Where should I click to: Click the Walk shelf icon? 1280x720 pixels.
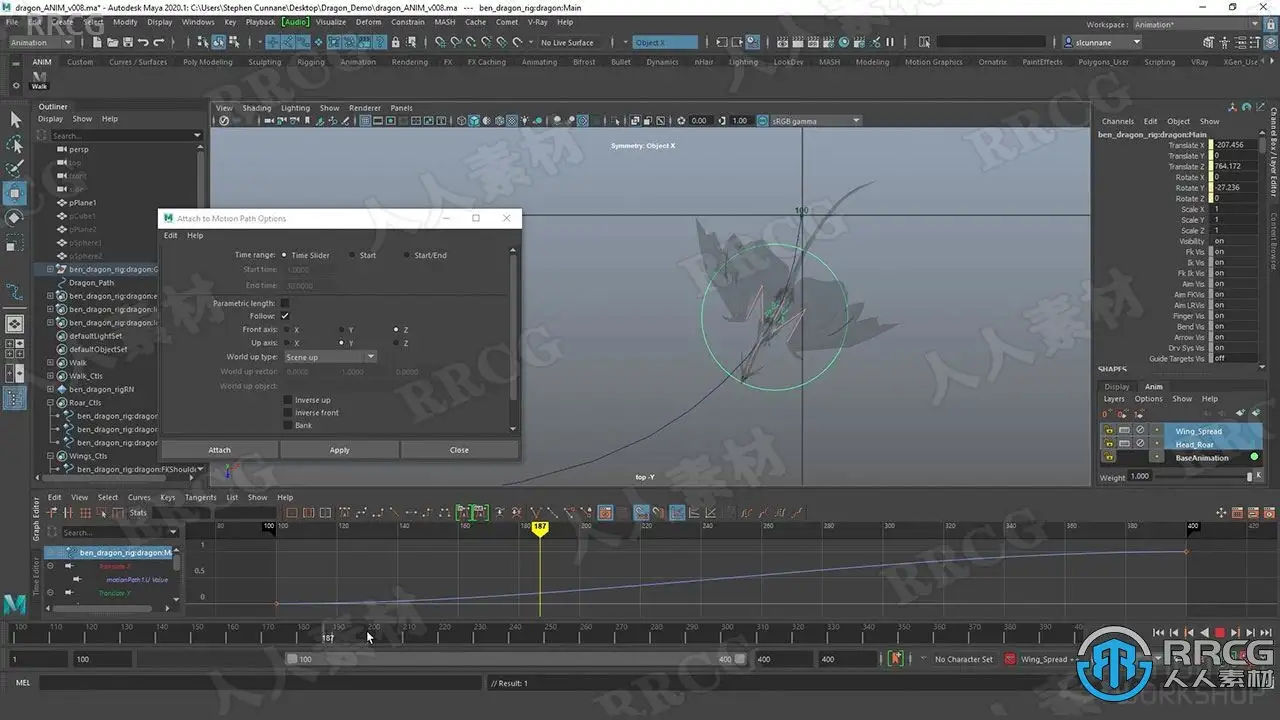(x=39, y=79)
